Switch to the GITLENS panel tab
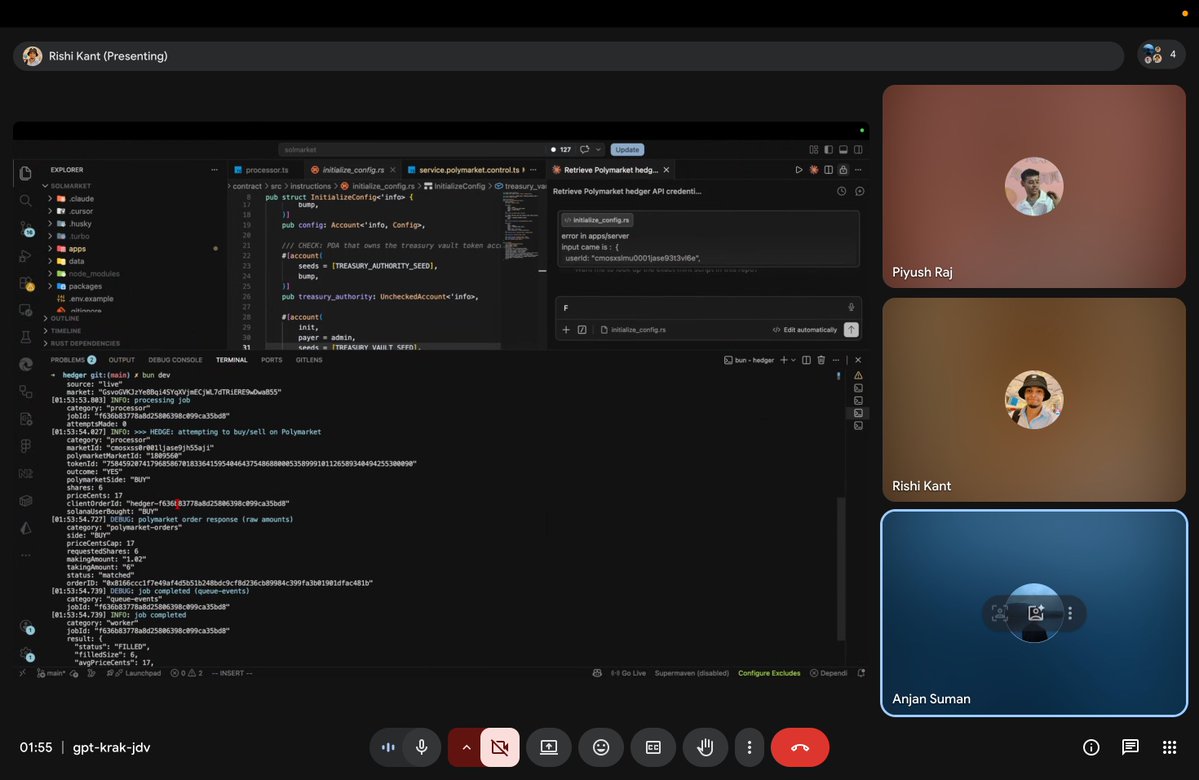Image resolution: width=1199 pixels, height=780 pixels. (309, 359)
